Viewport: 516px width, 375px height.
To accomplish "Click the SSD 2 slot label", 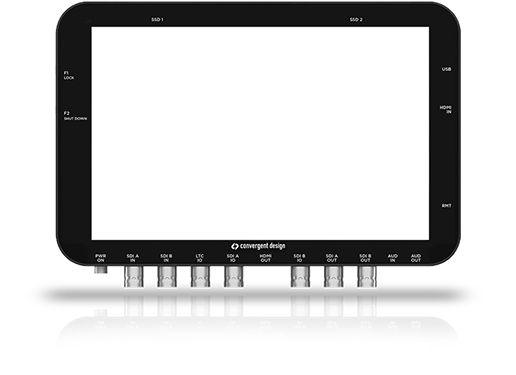I will 356,20.
